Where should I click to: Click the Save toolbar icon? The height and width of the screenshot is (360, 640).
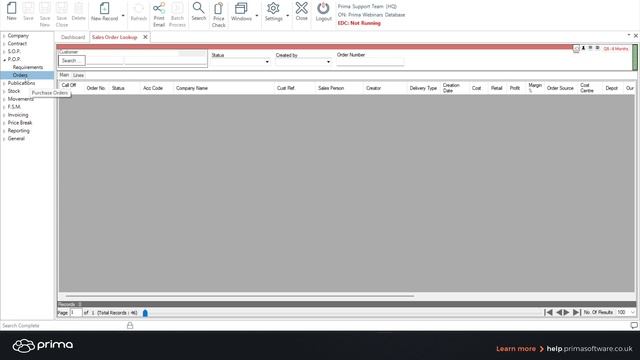tap(28, 8)
